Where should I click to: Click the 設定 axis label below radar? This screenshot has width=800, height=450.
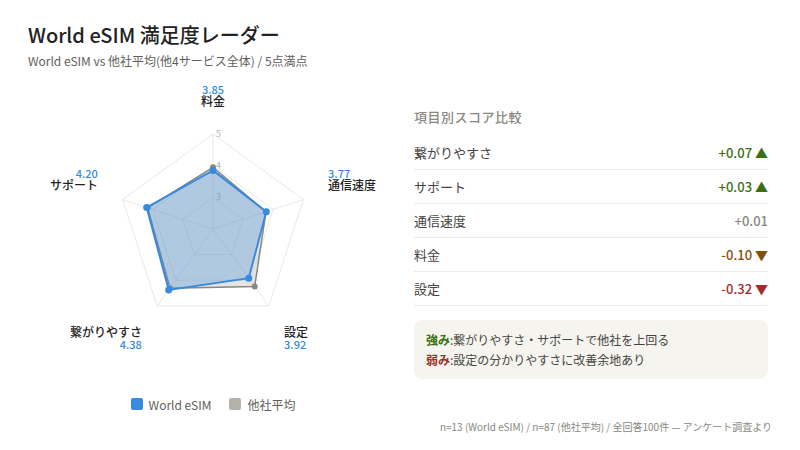coord(296,332)
